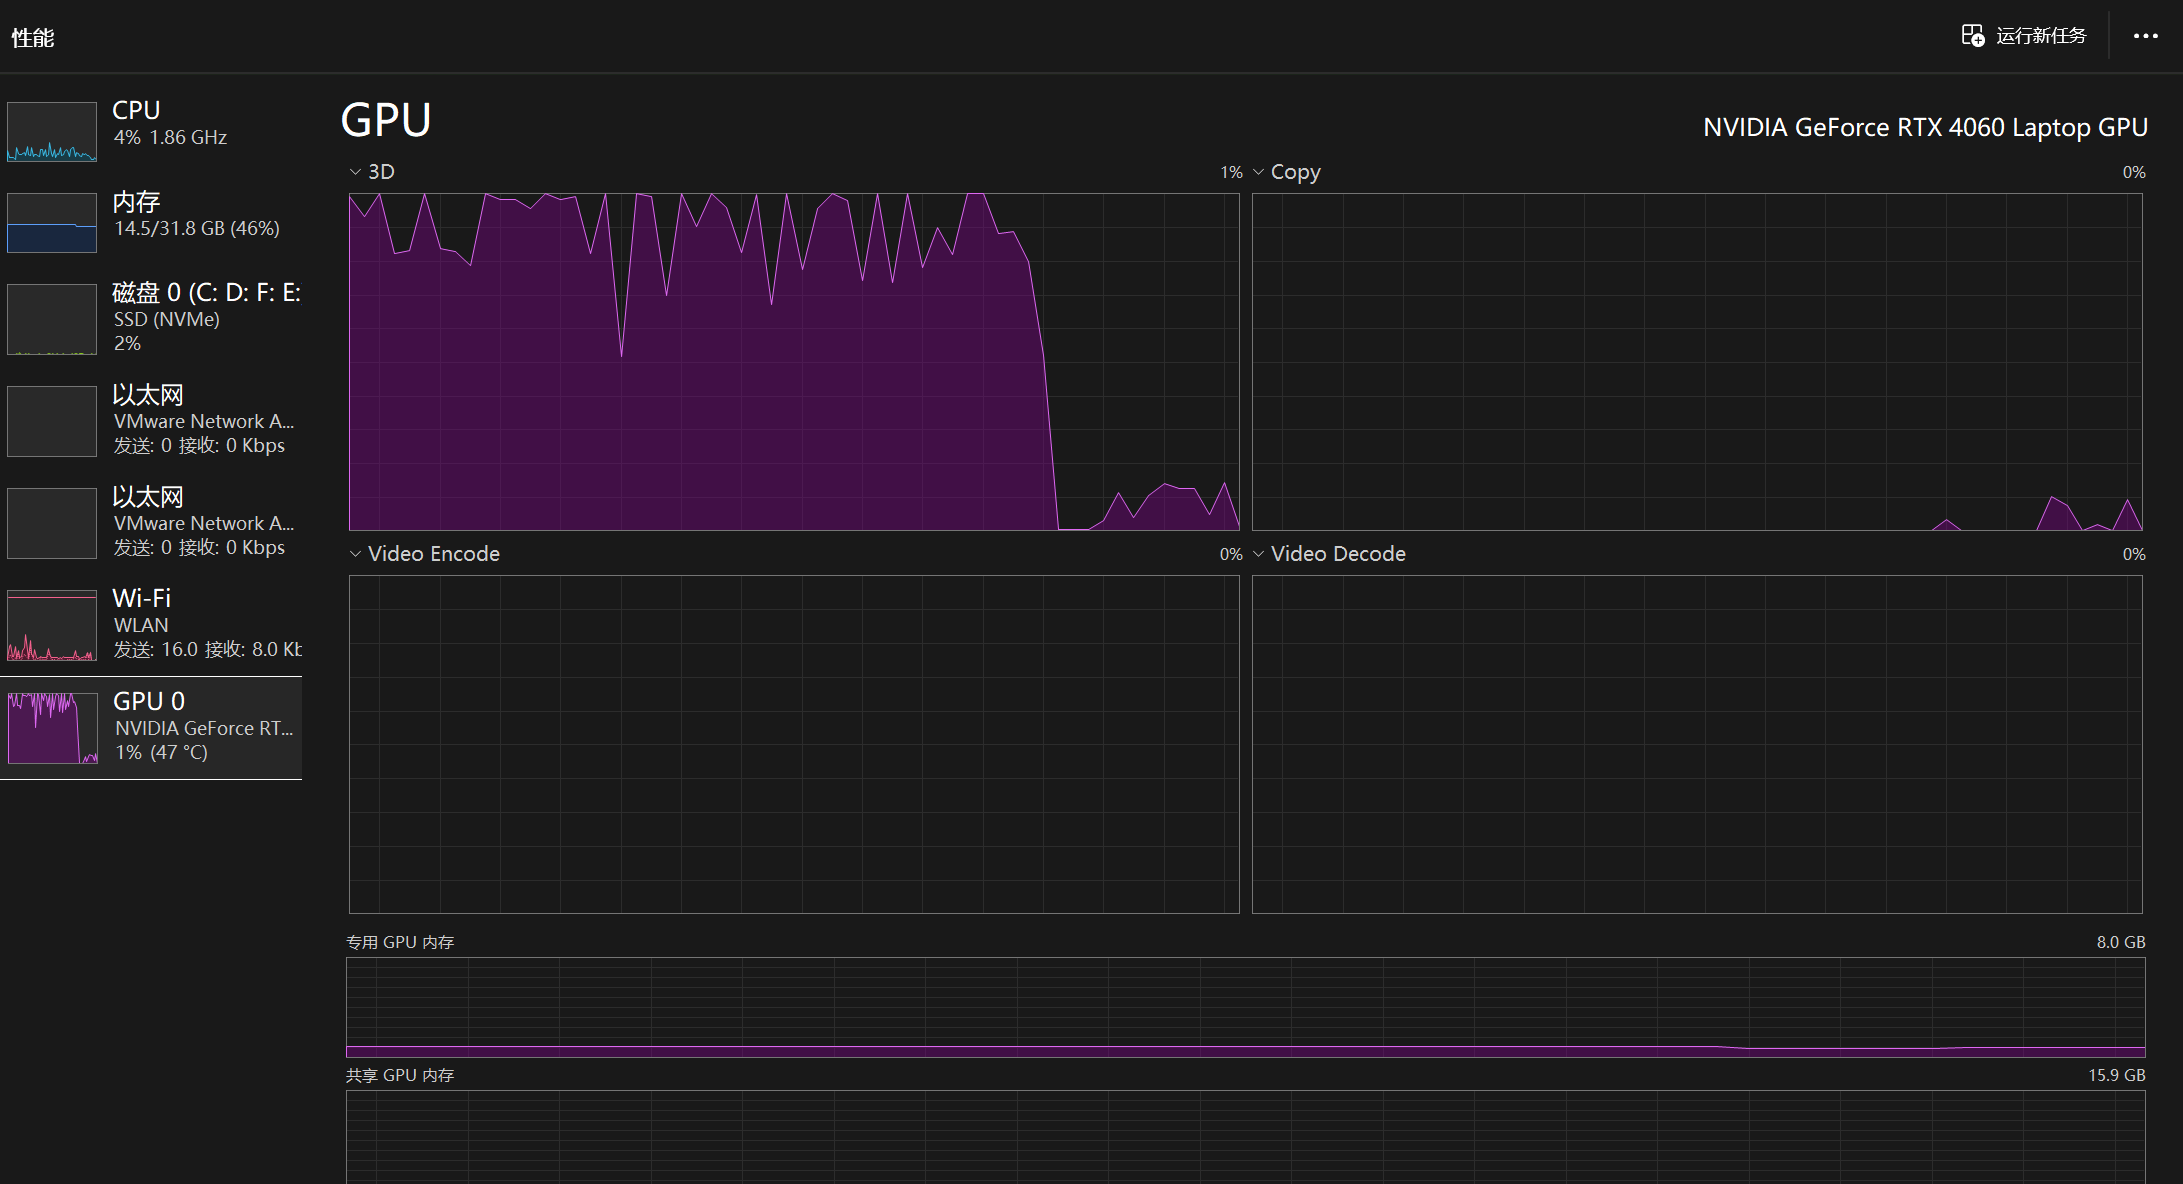Open the 3D engine dropdown chevron
This screenshot has width=2183, height=1184.
(355, 172)
